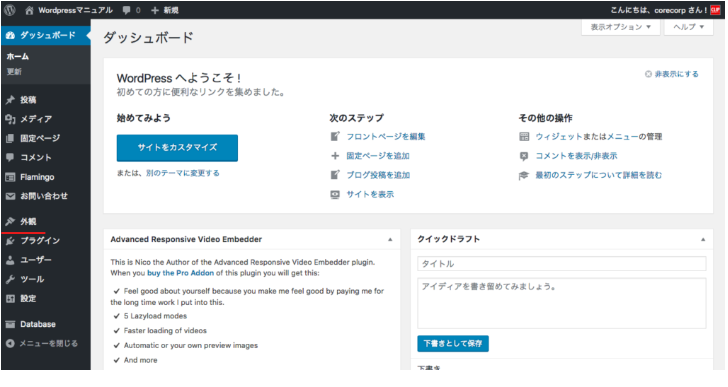
Task: Click the pushpin icon for 投稿
Action: tap(10, 100)
